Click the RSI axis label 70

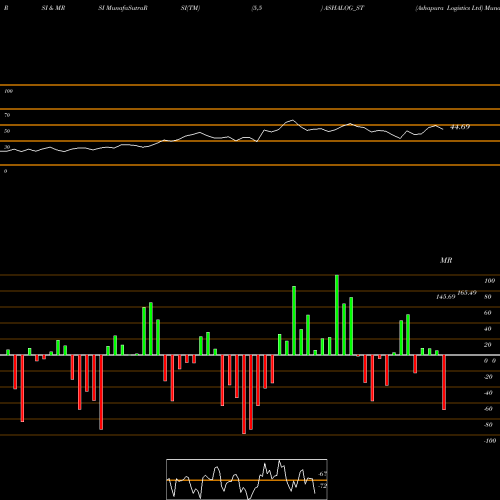[7, 115]
